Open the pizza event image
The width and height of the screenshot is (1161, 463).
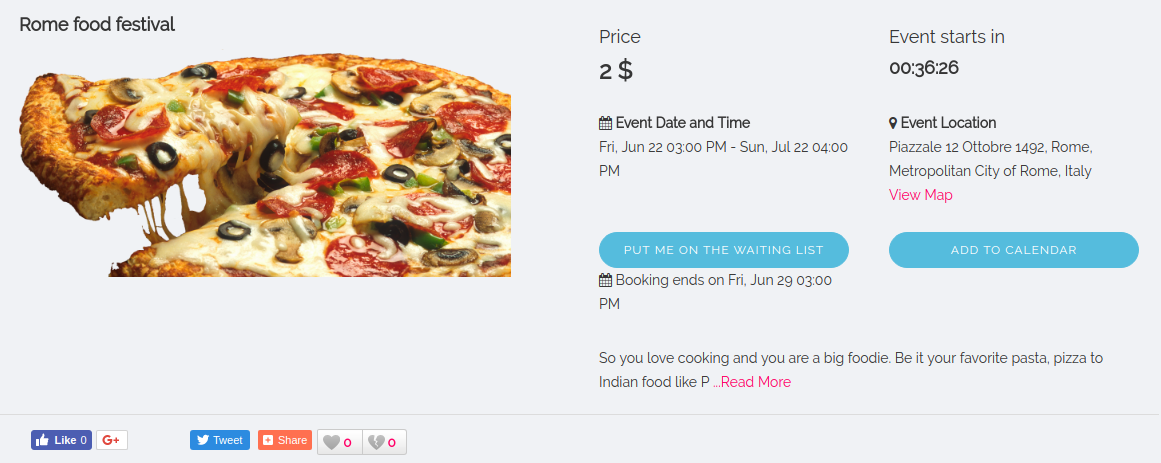pos(266,164)
